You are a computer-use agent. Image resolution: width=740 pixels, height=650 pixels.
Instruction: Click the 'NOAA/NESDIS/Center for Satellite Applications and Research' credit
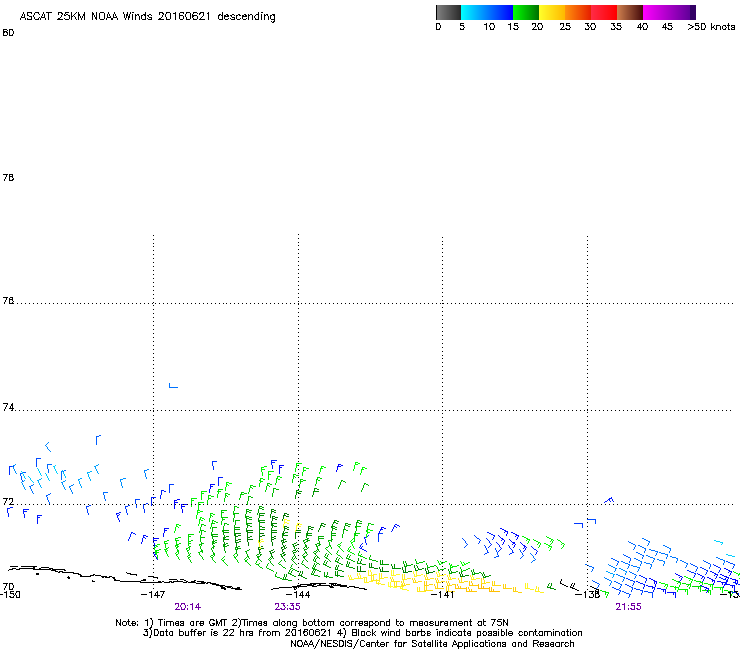[x=432, y=644]
